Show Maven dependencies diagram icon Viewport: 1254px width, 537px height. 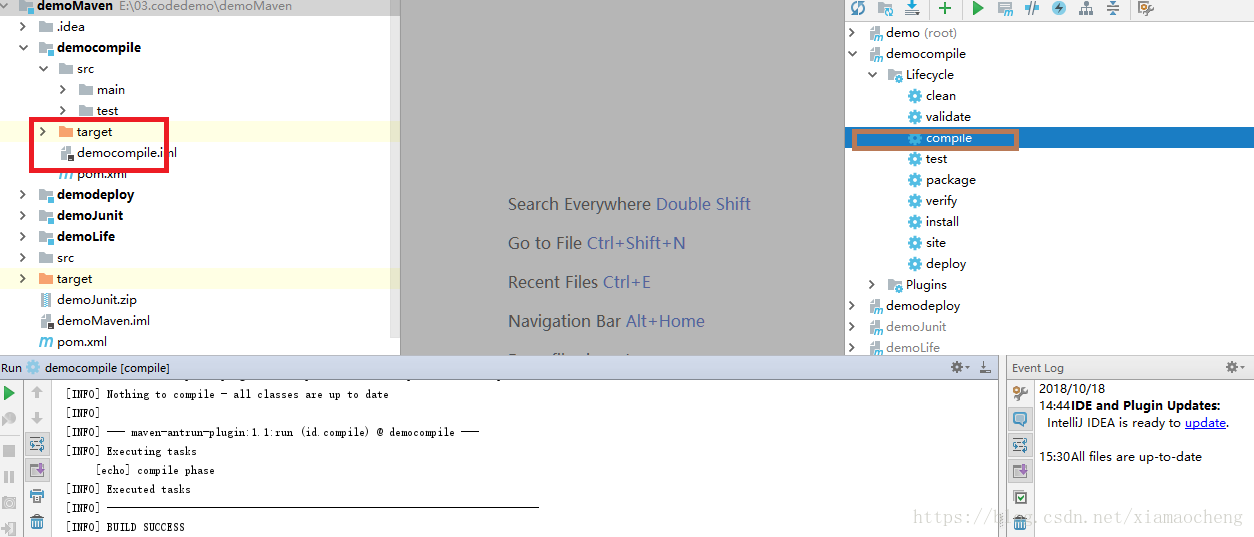[x=1086, y=8]
